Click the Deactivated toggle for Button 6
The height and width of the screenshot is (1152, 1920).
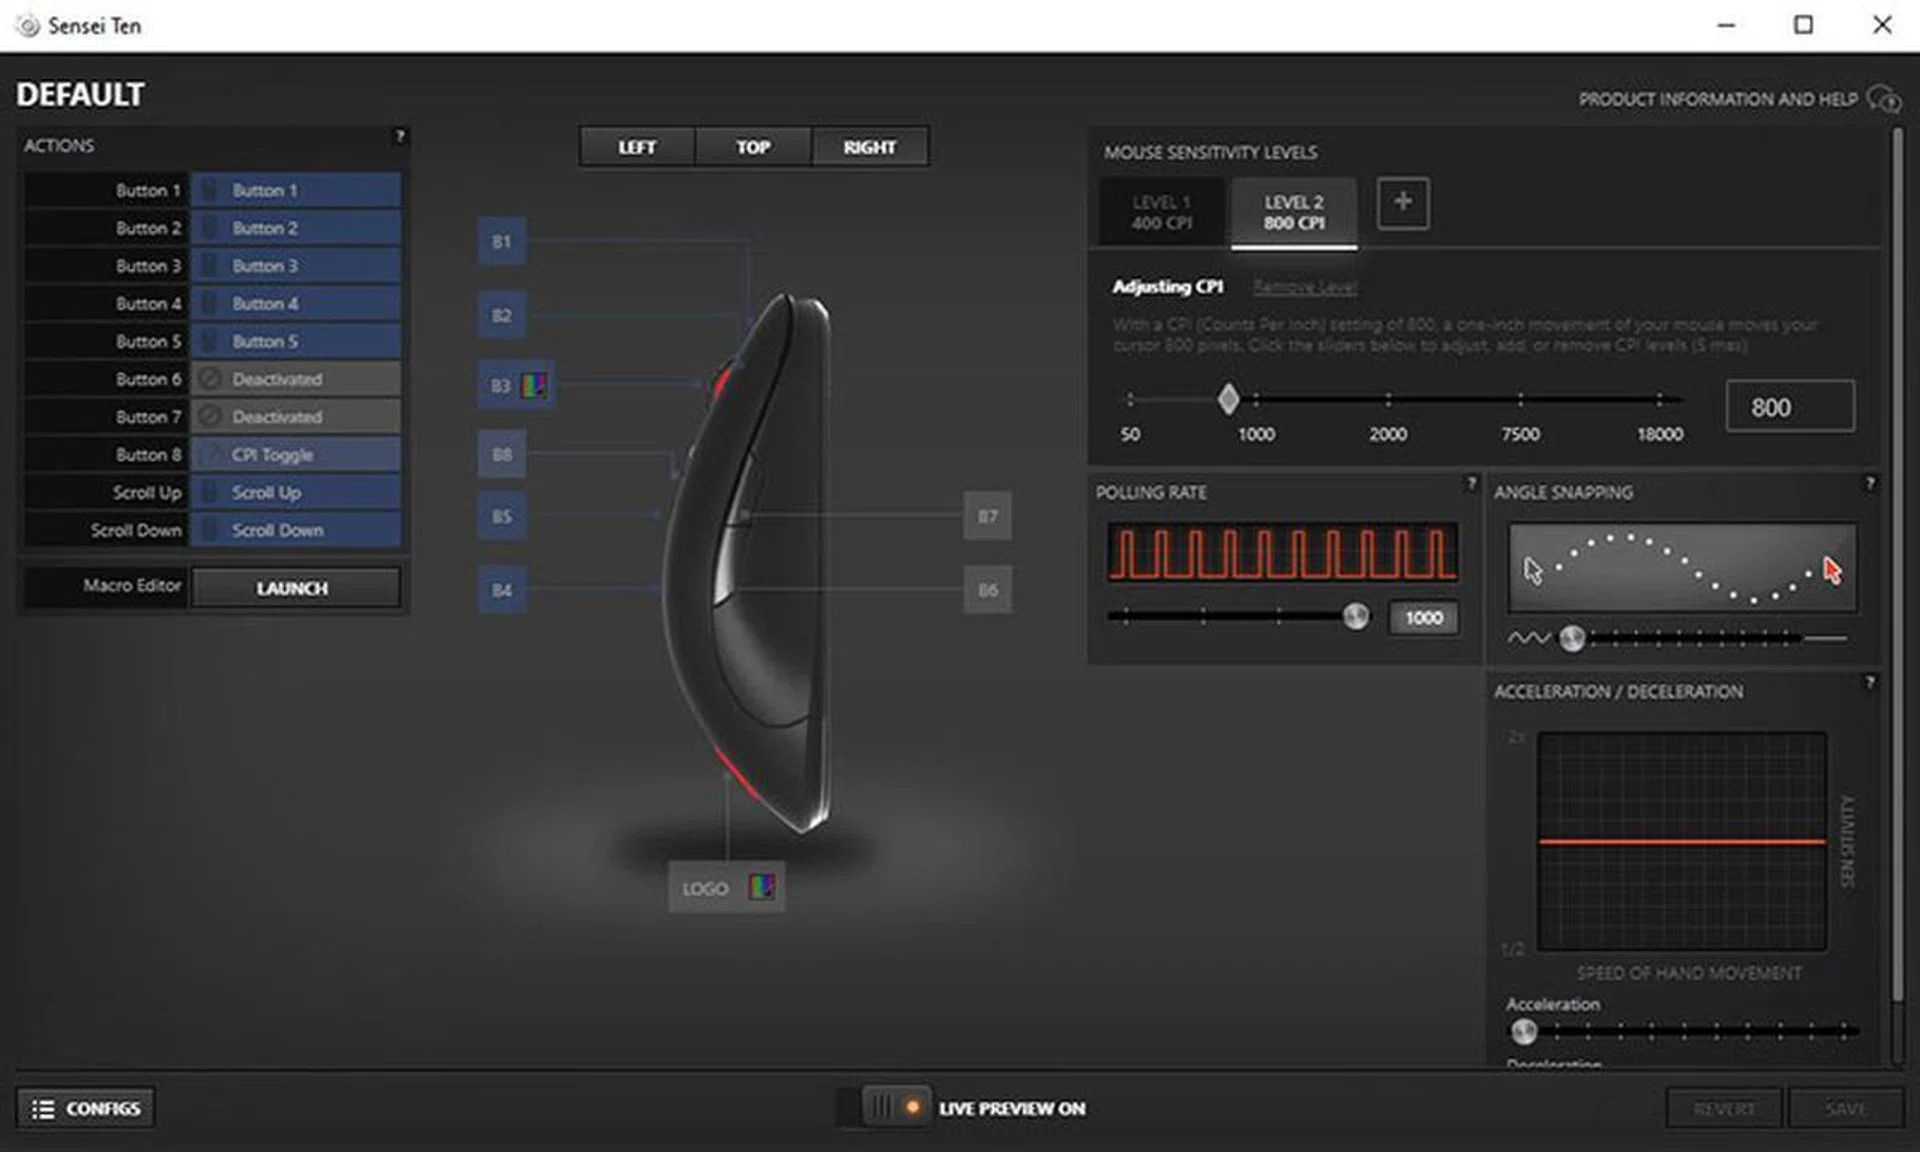(295, 378)
